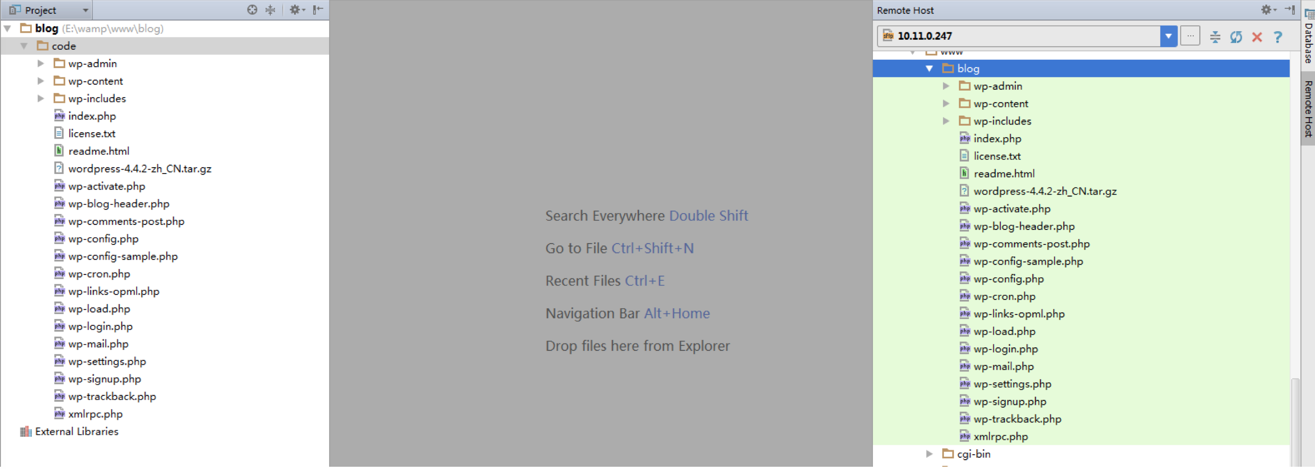This screenshot has width=1315, height=469.
Task: Click cgi-bin folder icon in Remote Host
Action: click(x=948, y=454)
